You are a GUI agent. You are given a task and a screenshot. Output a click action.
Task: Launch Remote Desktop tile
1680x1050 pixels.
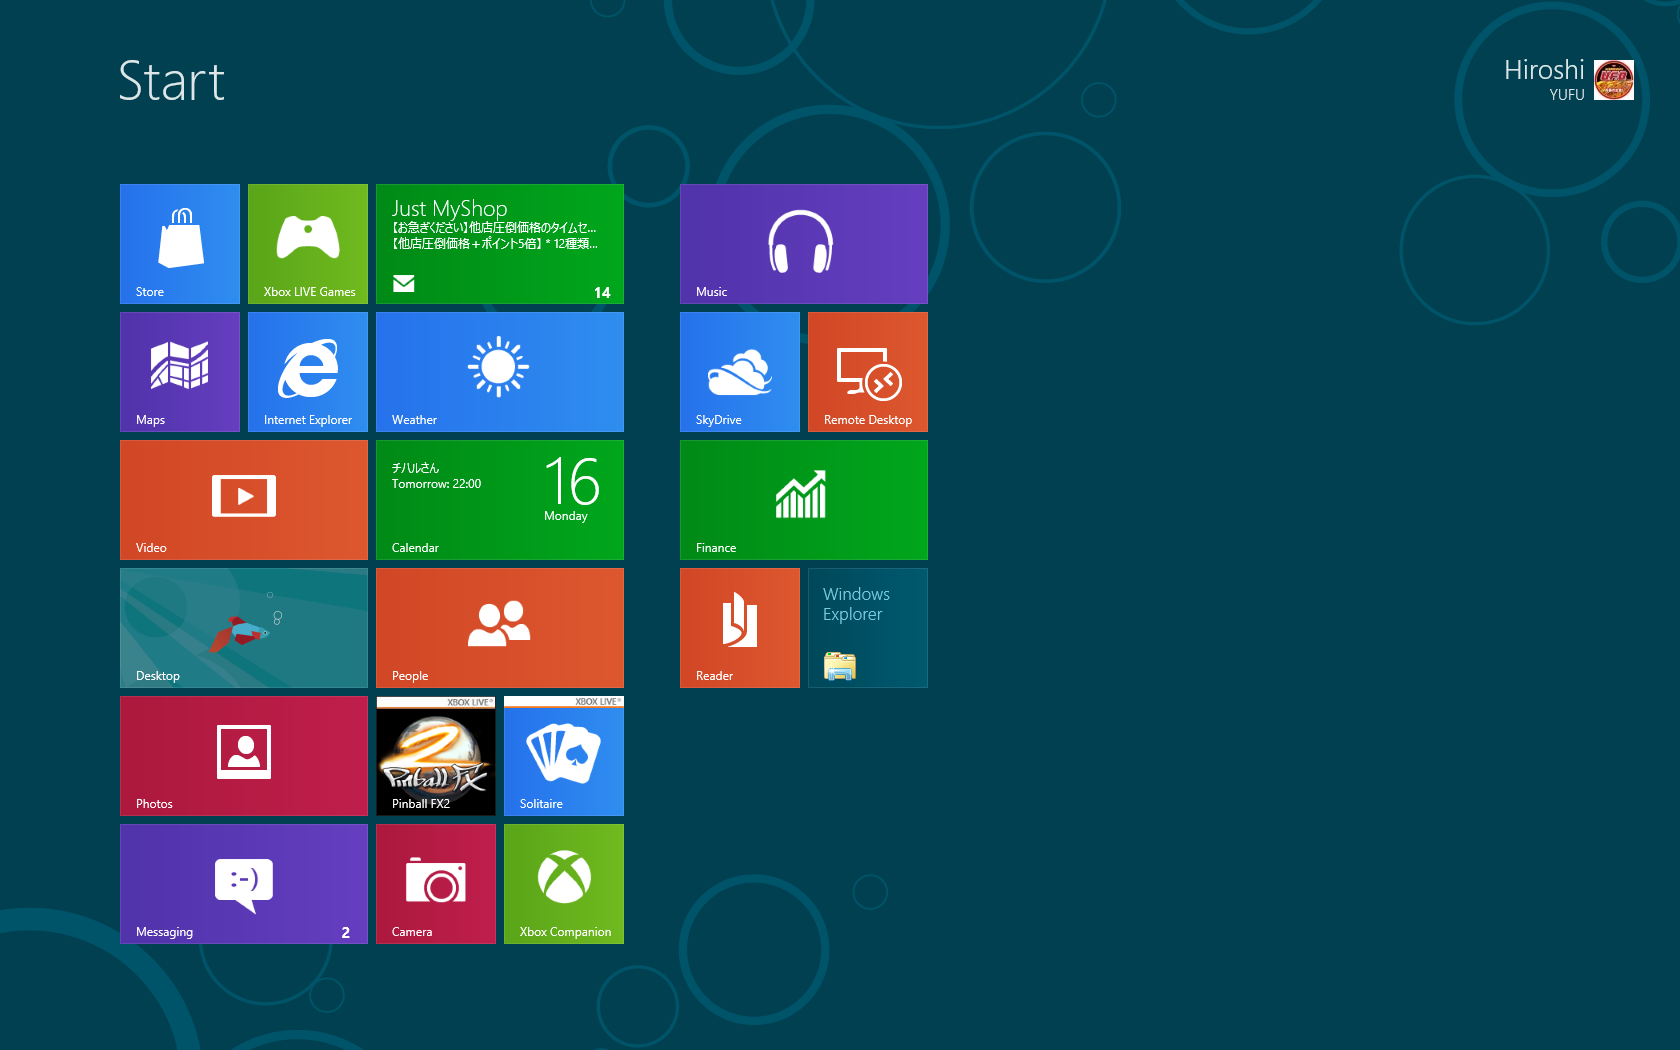(x=868, y=372)
